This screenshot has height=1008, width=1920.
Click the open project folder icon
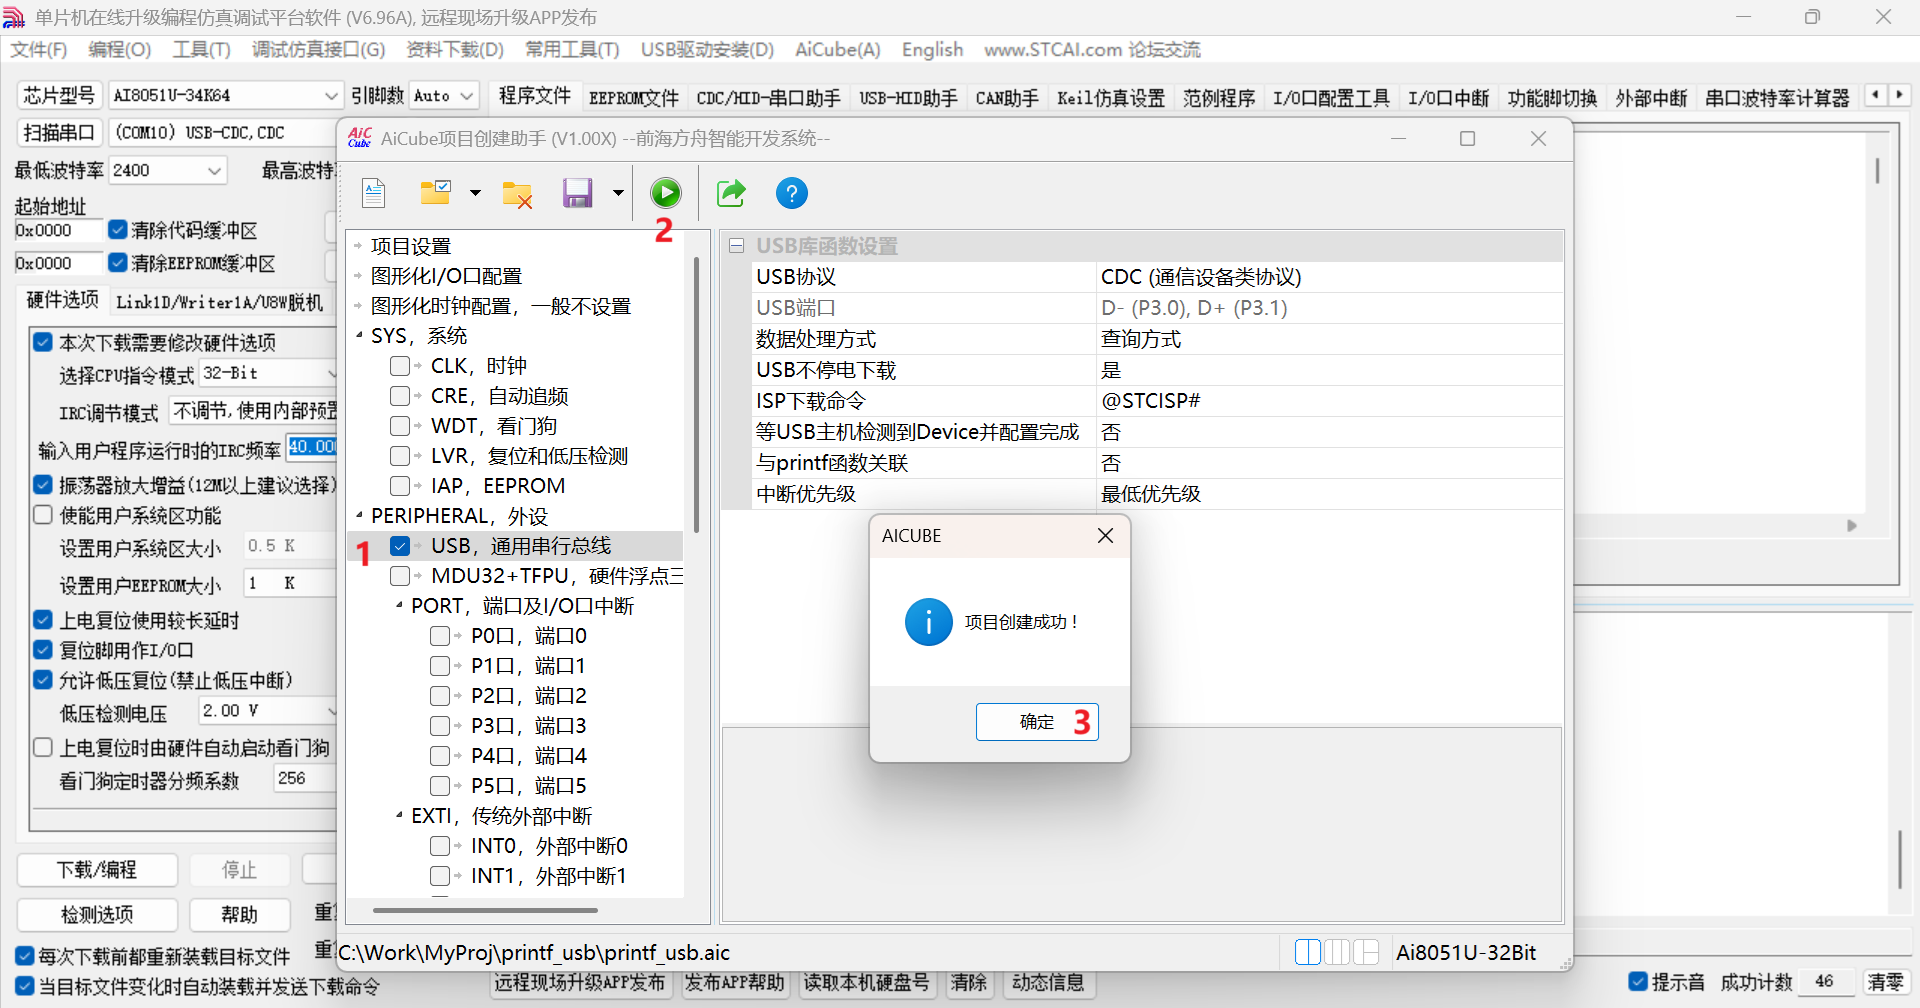click(x=436, y=193)
